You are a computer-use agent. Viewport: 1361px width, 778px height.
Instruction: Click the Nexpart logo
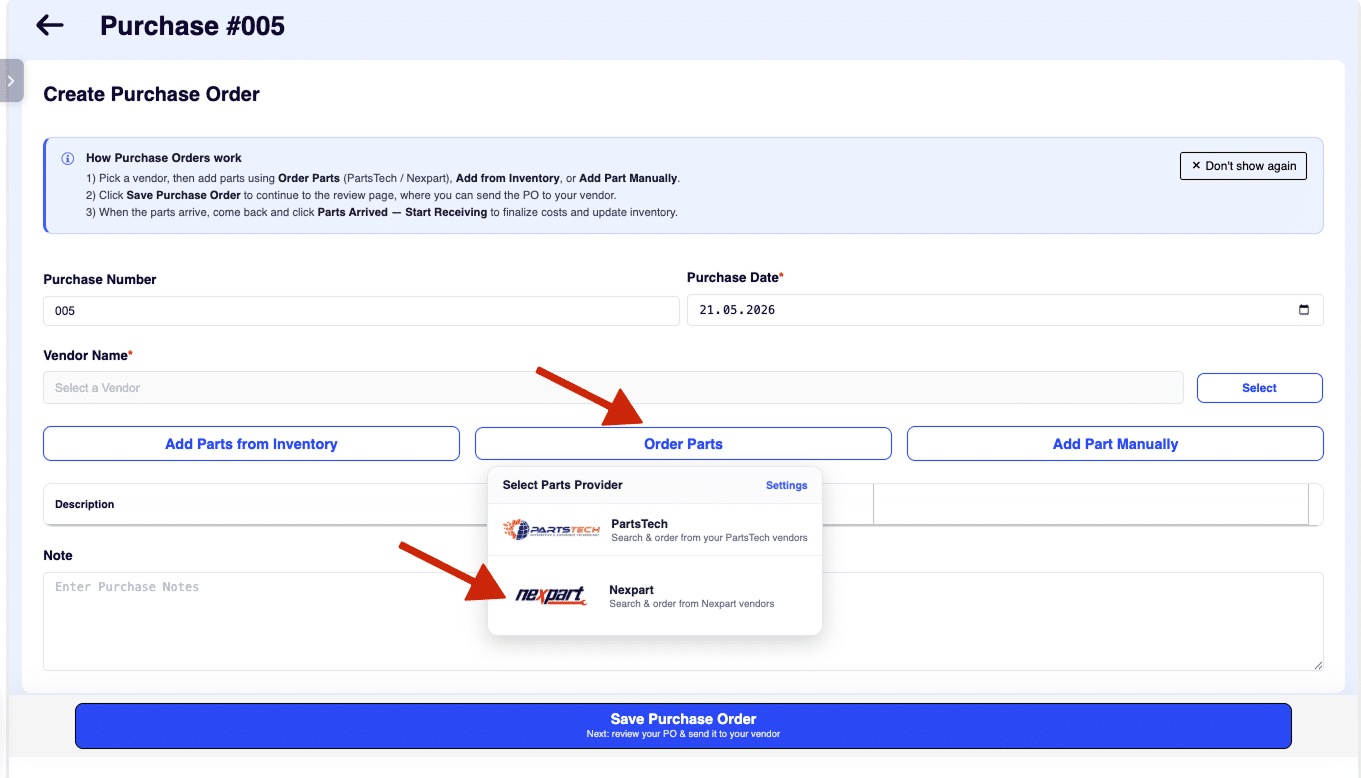coord(551,596)
